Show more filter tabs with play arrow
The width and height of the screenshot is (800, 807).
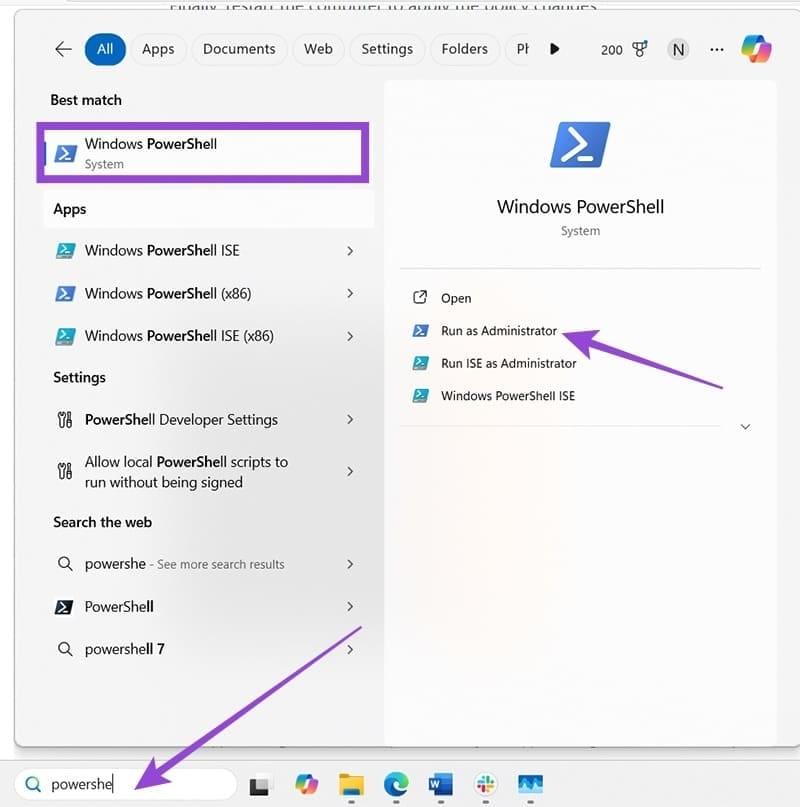tap(554, 49)
